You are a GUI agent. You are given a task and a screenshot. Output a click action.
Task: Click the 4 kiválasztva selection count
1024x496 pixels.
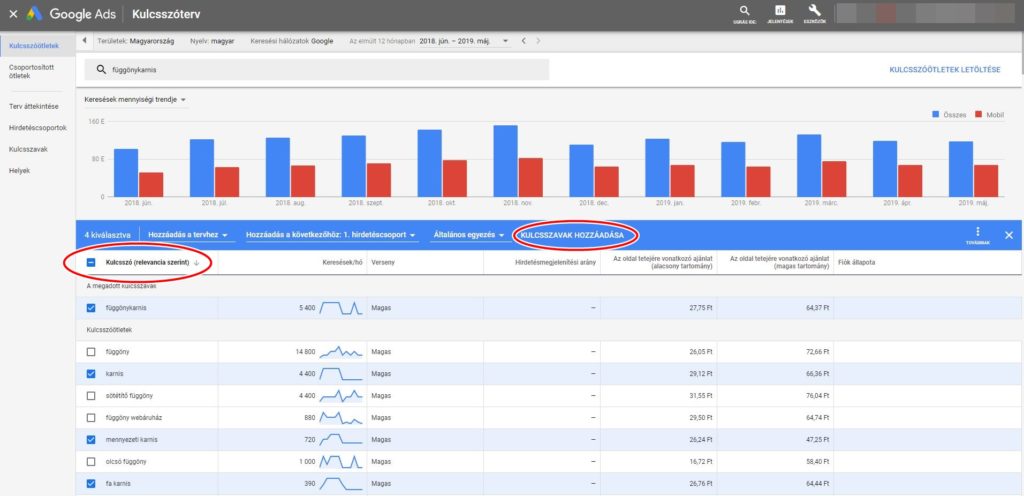(x=108, y=235)
